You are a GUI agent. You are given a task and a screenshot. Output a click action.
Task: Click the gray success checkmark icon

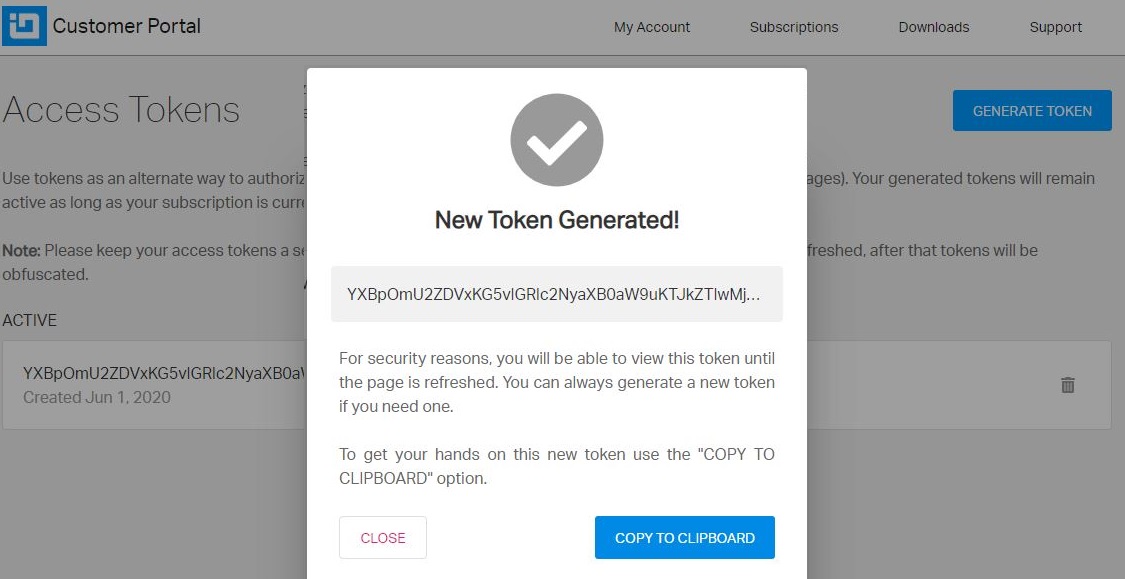(557, 140)
